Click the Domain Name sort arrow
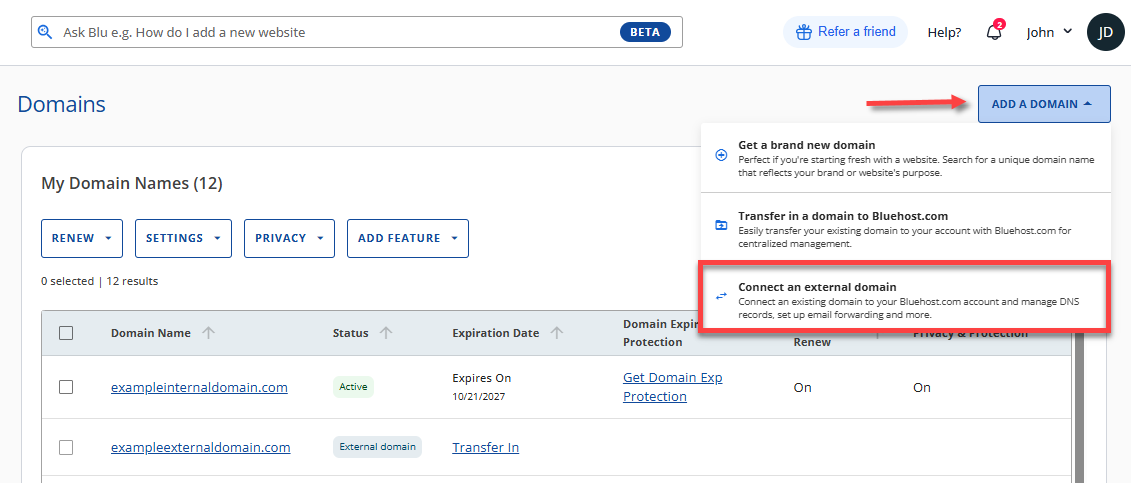 [x=208, y=333]
